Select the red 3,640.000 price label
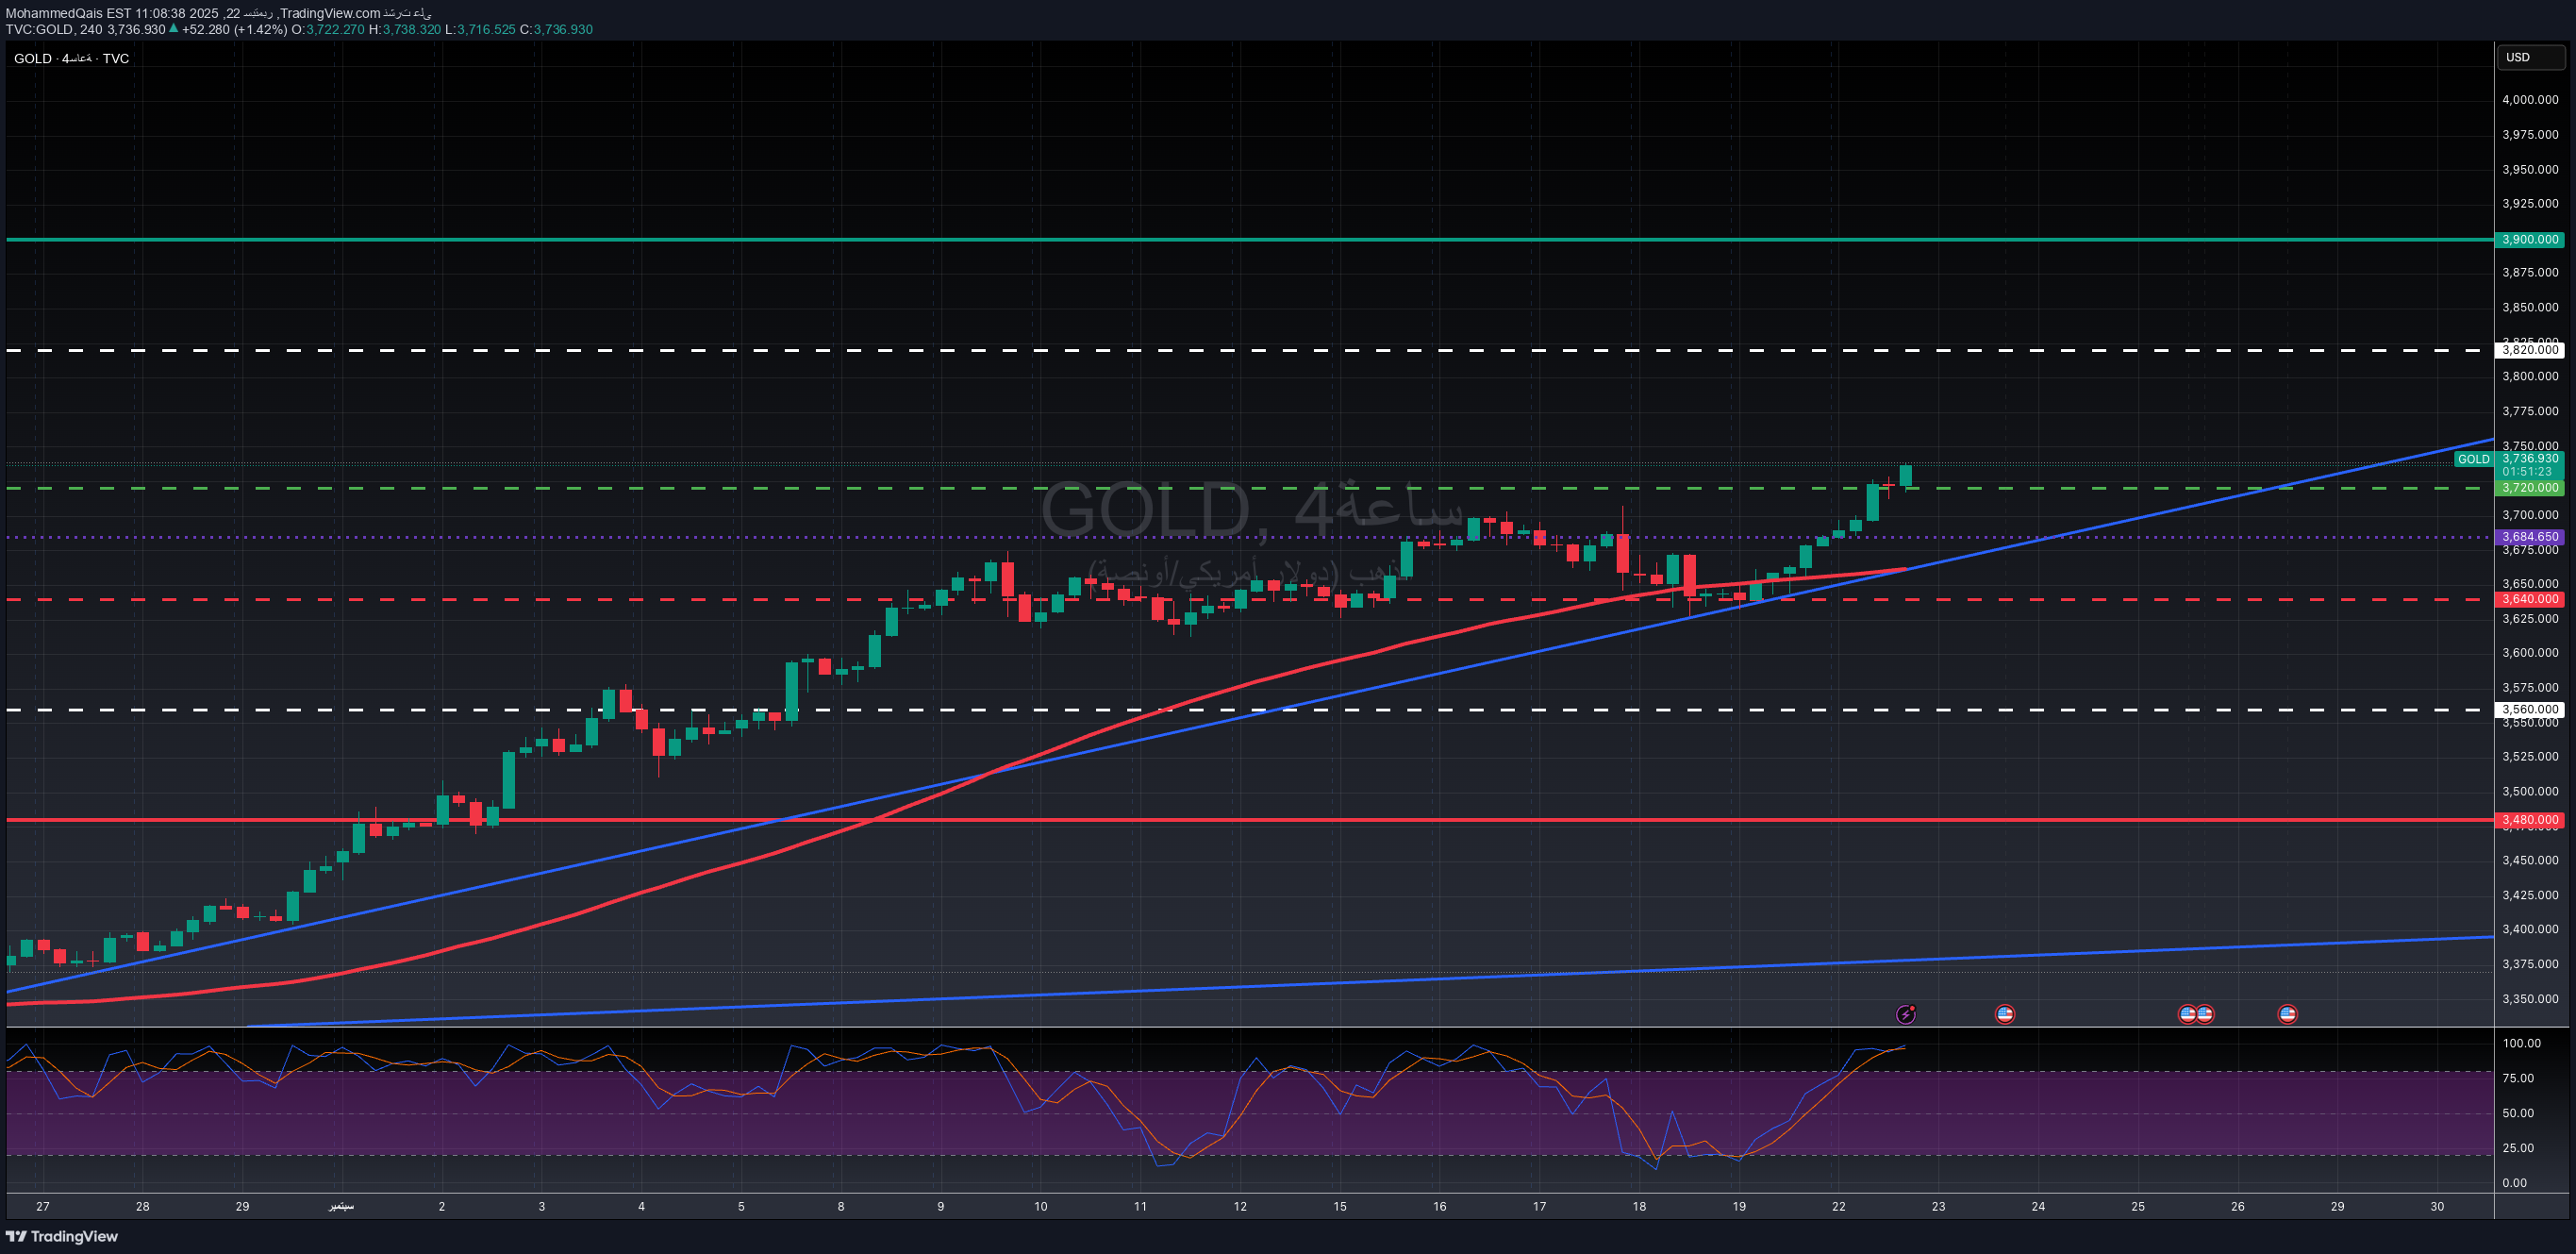The width and height of the screenshot is (2576, 1254). click(2530, 599)
